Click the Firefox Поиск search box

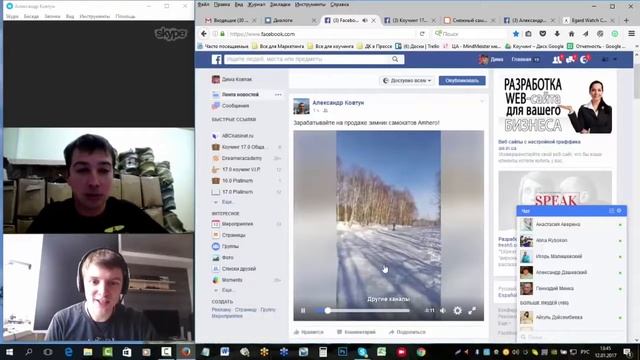pos(470,34)
